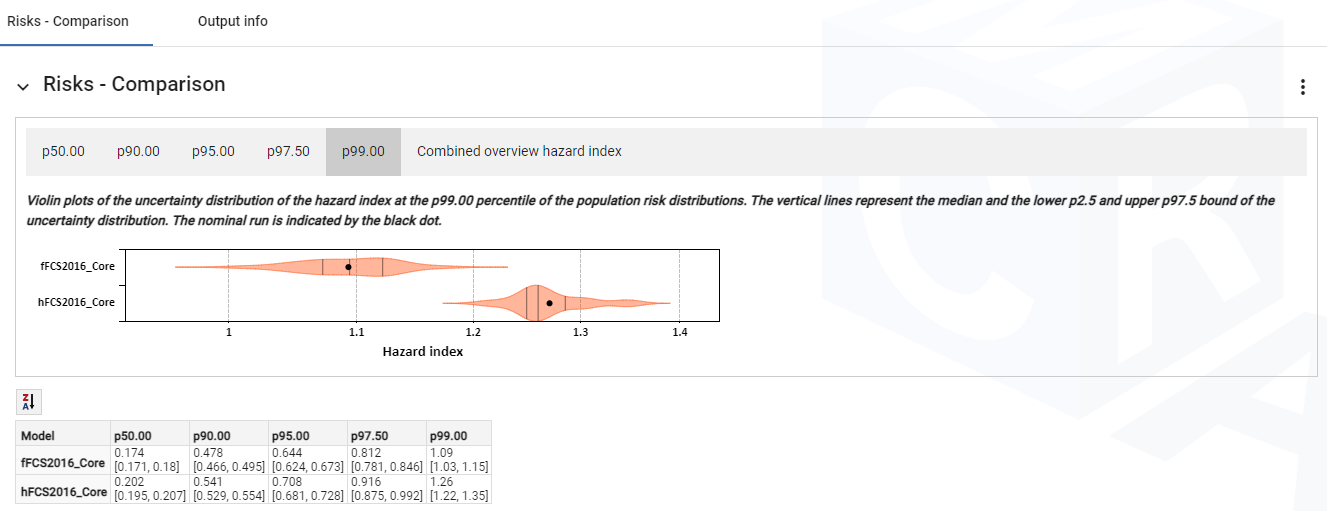This screenshot has height=511, width=1327.
Task: Show p97.50 percentile violin plot tab
Action: pos(288,152)
